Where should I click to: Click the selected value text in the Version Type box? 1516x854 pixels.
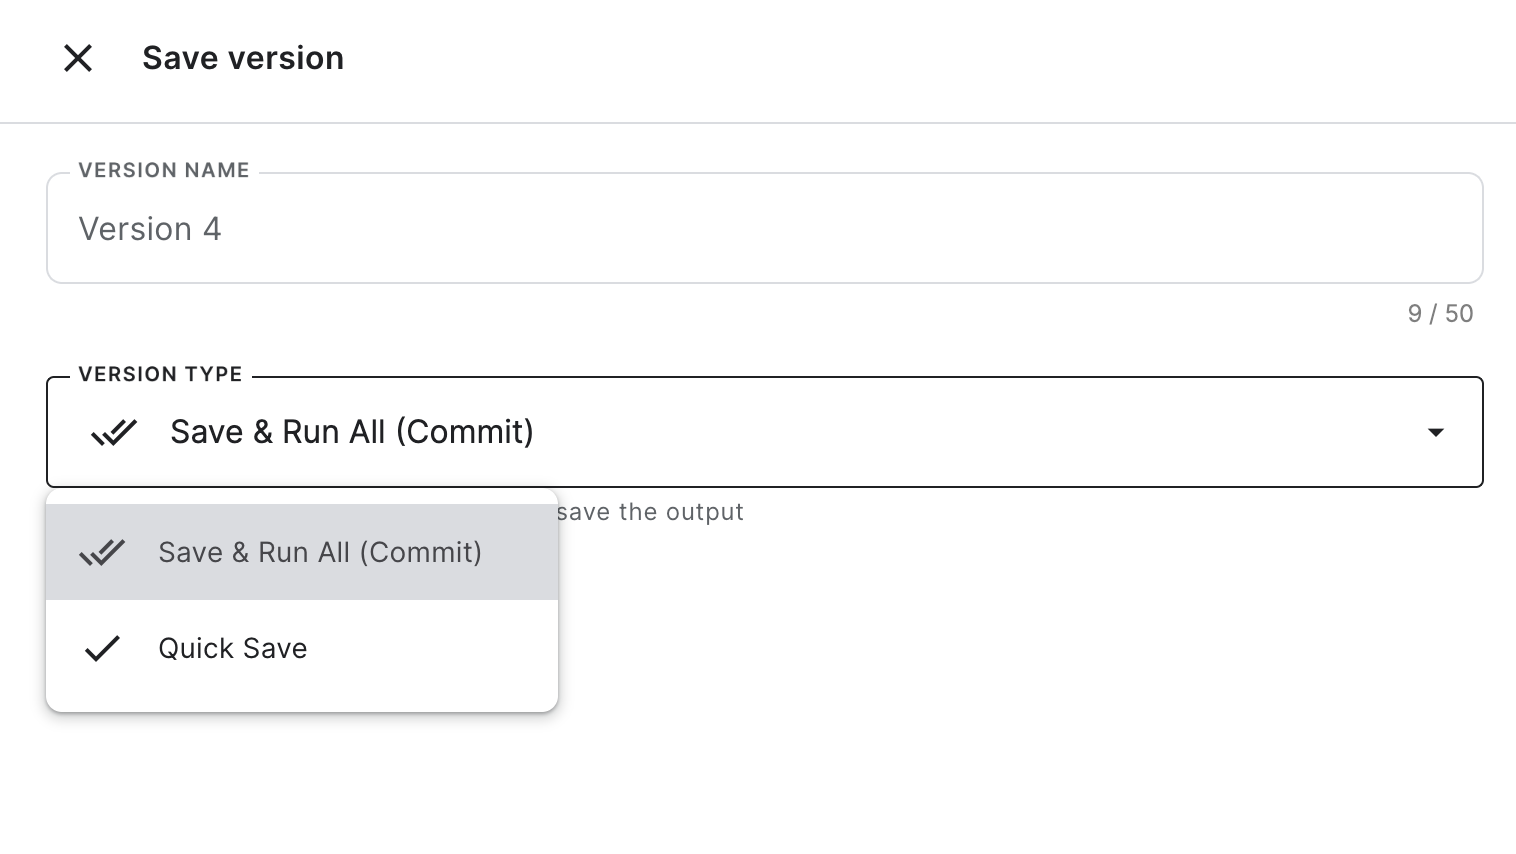[x=352, y=432]
